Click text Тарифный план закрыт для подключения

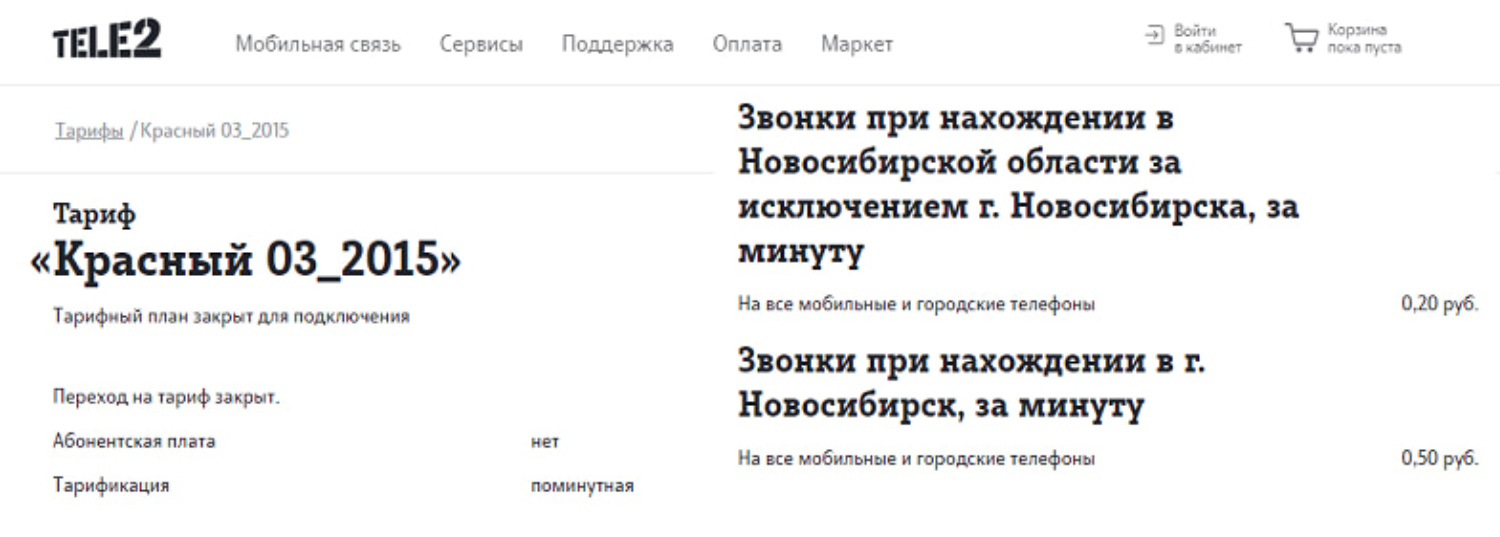(x=231, y=317)
